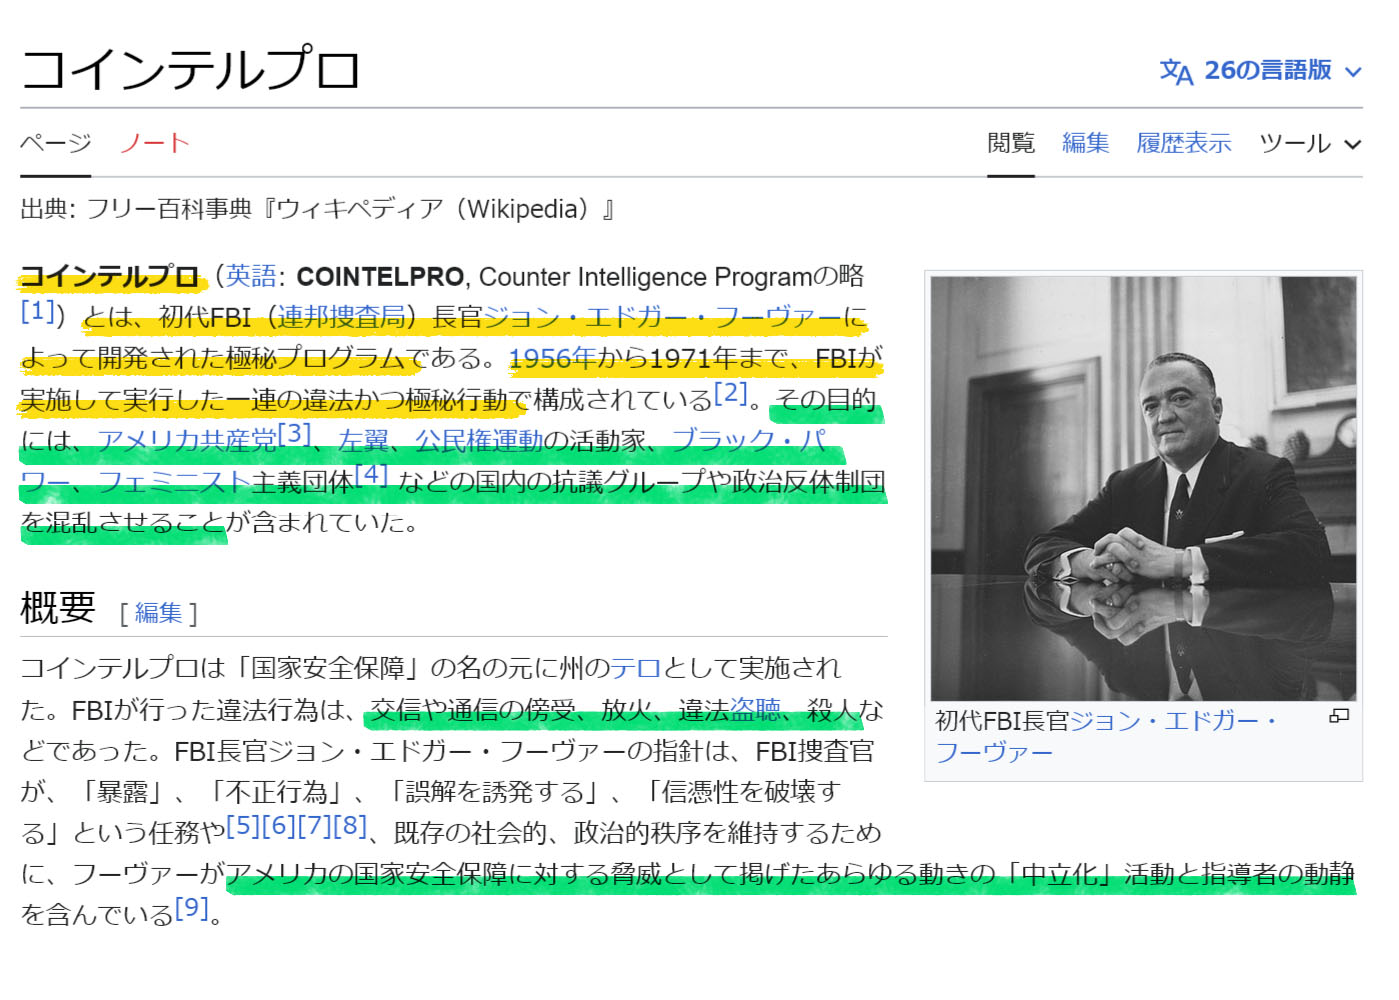Click the 編集 link beside the 概要 heading
Viewport: 1399px width, 1000px height.
coord(159,612)
